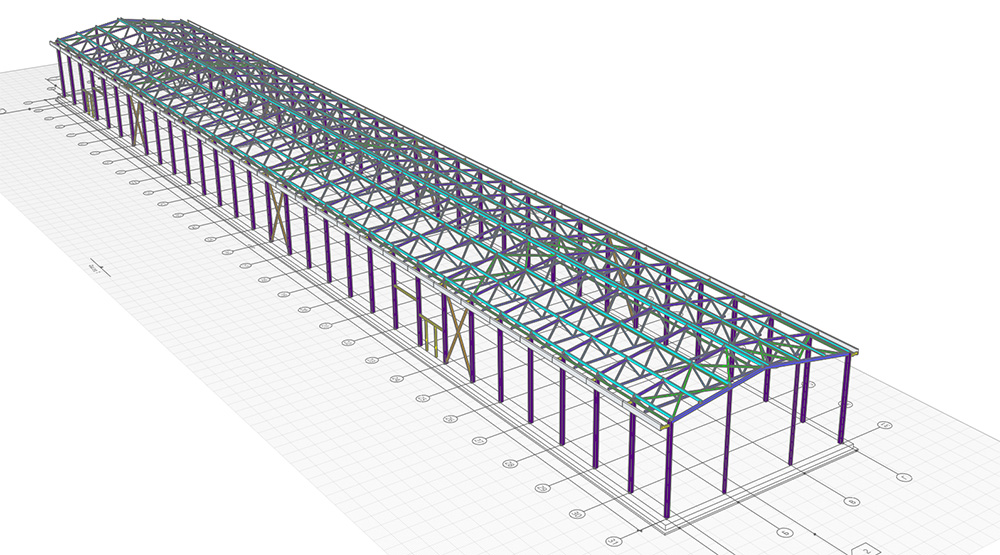Click the topmost grid bubble on the right side
This screenshot has height=555, width=1000.
tap(884, 426)
